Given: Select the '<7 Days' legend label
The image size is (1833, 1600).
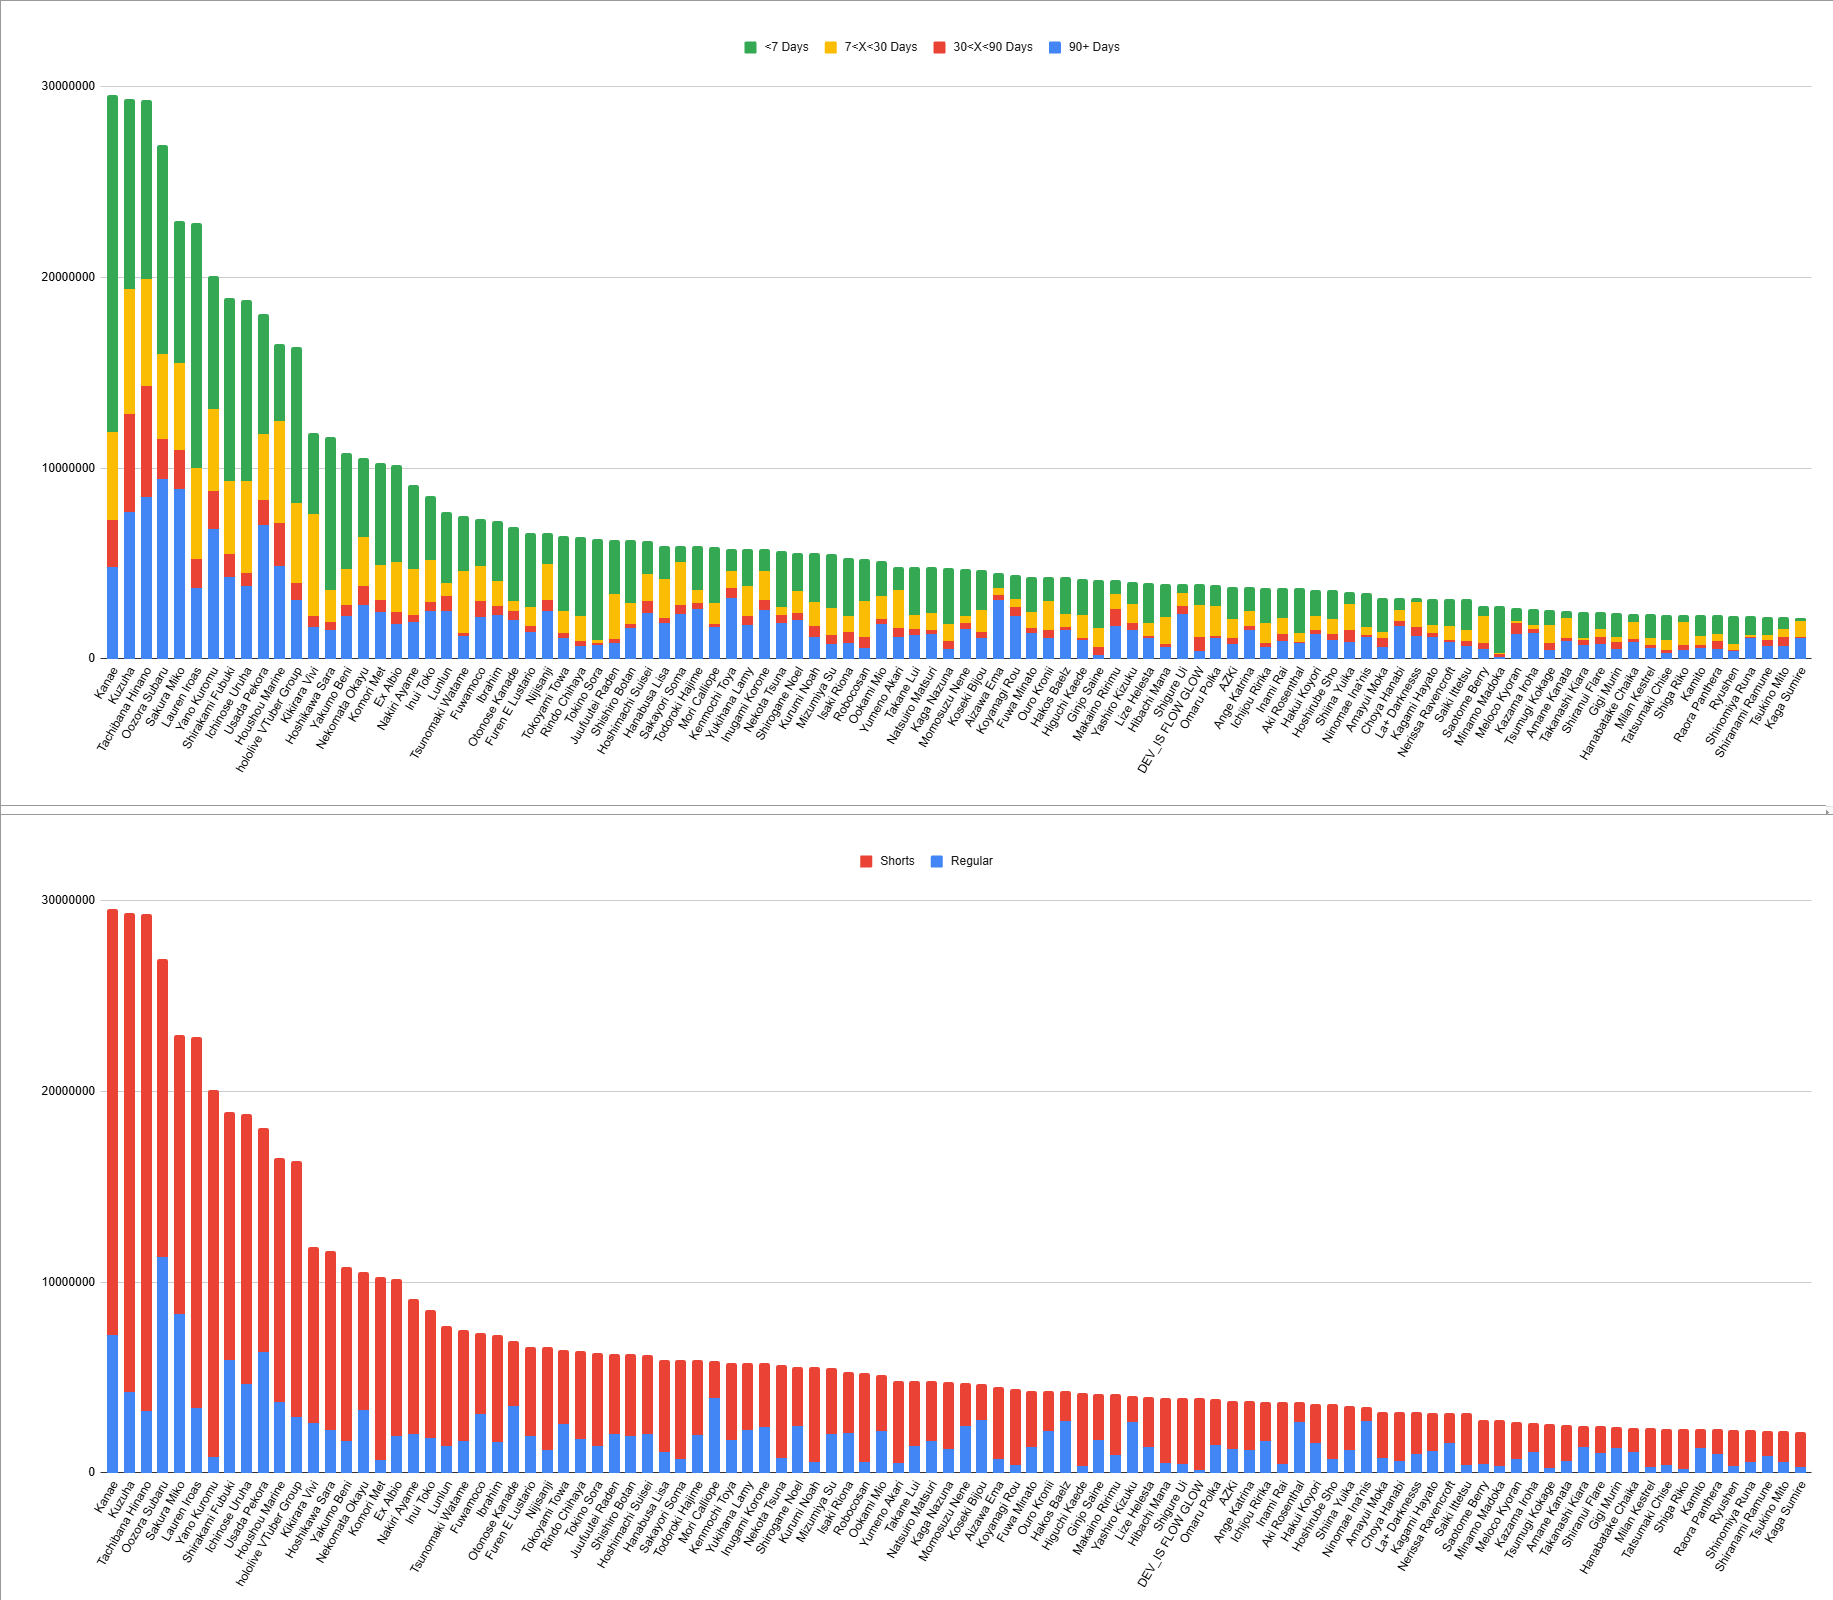Looking at the screenshot, I should coord(786,47).
